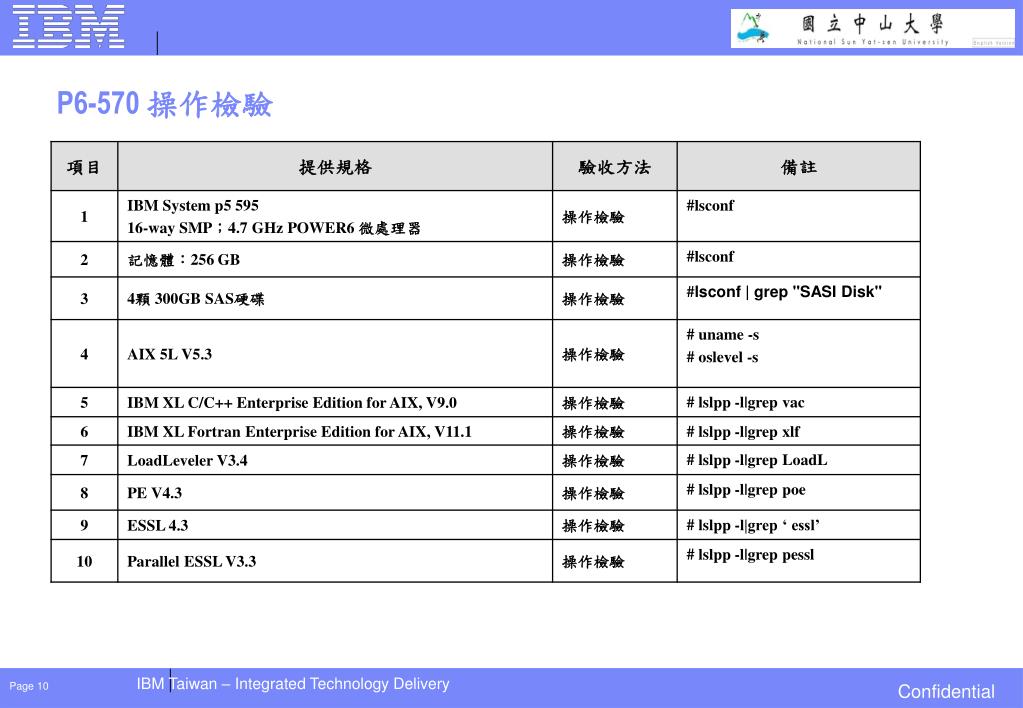The height and width of the screenshot is (708, 1023).
Task: Select the '4顆 300GB SAS硬碟' cell
Action: 335,299
